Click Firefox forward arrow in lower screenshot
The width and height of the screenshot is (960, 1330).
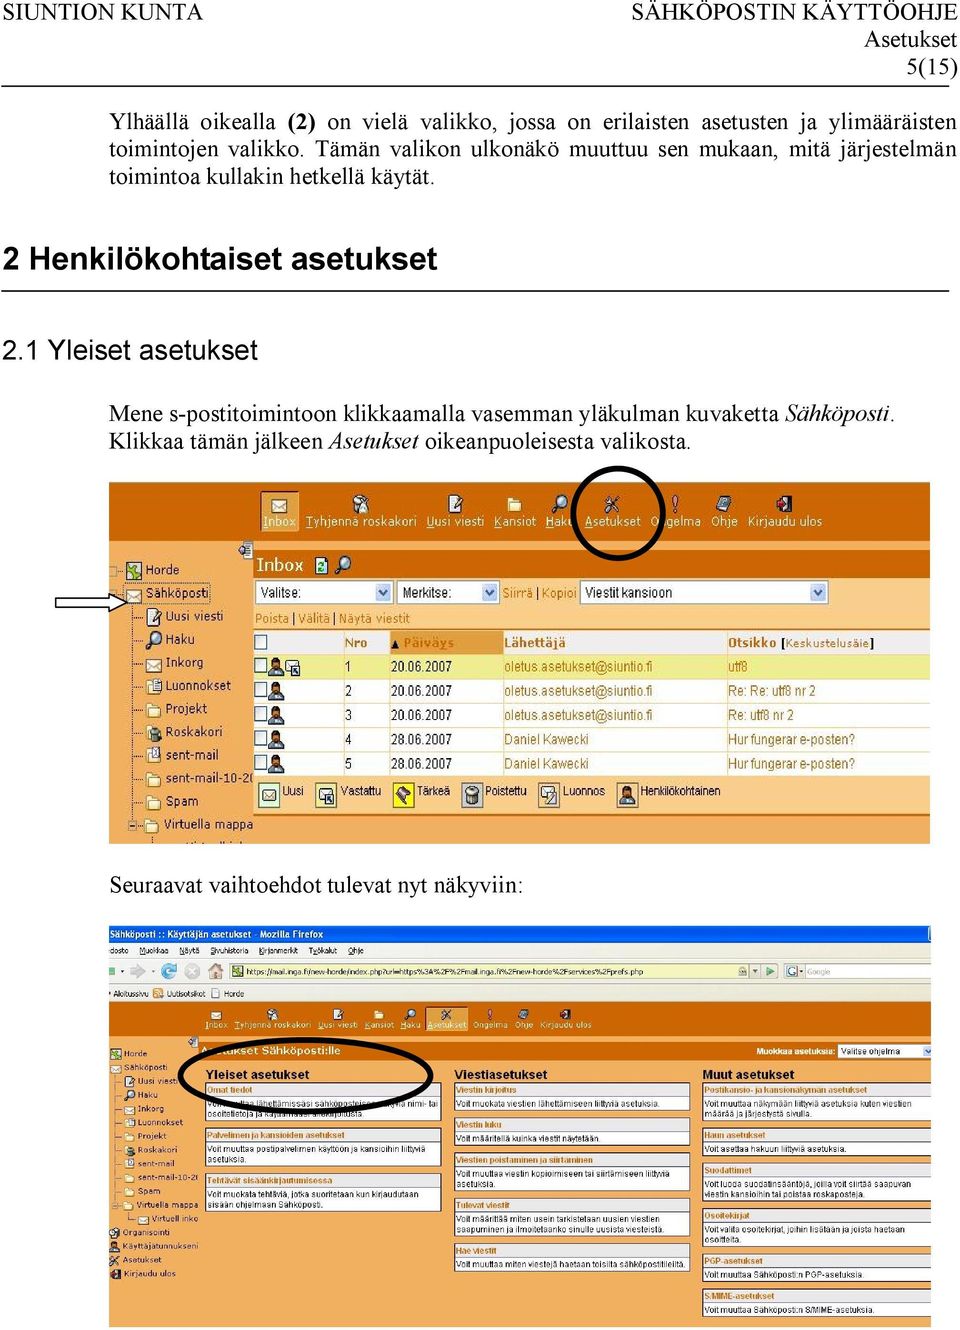tap(138, 971)
